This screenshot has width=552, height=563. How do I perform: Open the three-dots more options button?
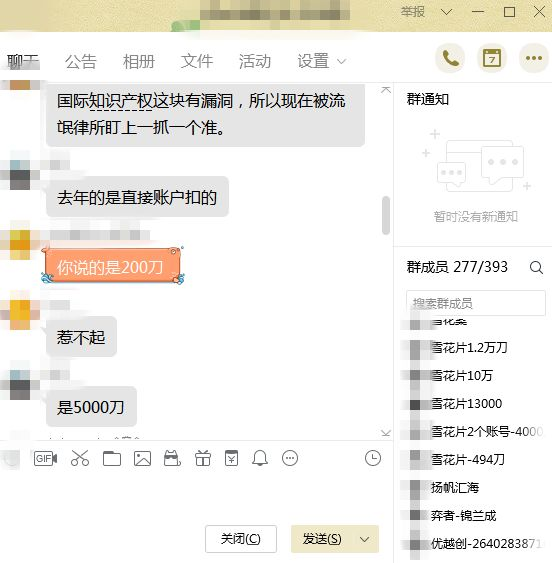(534, 58)
